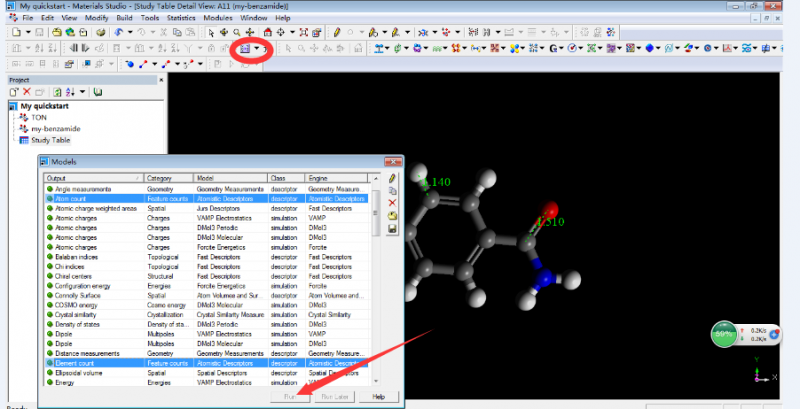Open dropdown arrow beside New document icon
The image size is (800, 409).
tap(28, 33)
